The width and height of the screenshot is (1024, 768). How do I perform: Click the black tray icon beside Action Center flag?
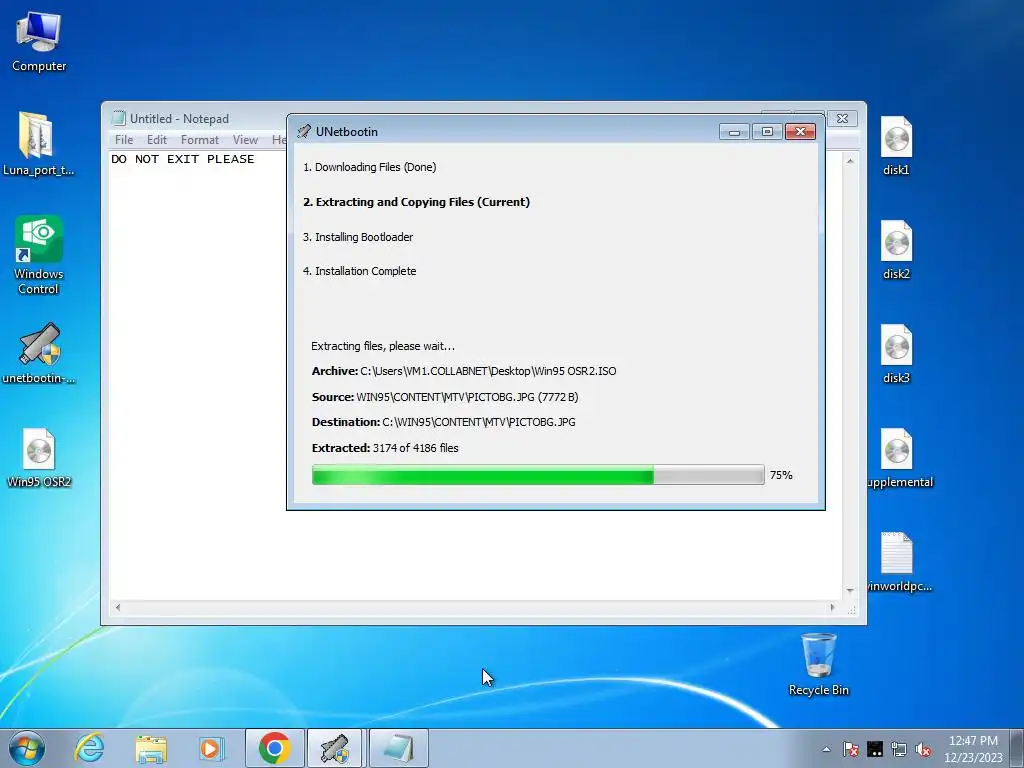(875, 749)
